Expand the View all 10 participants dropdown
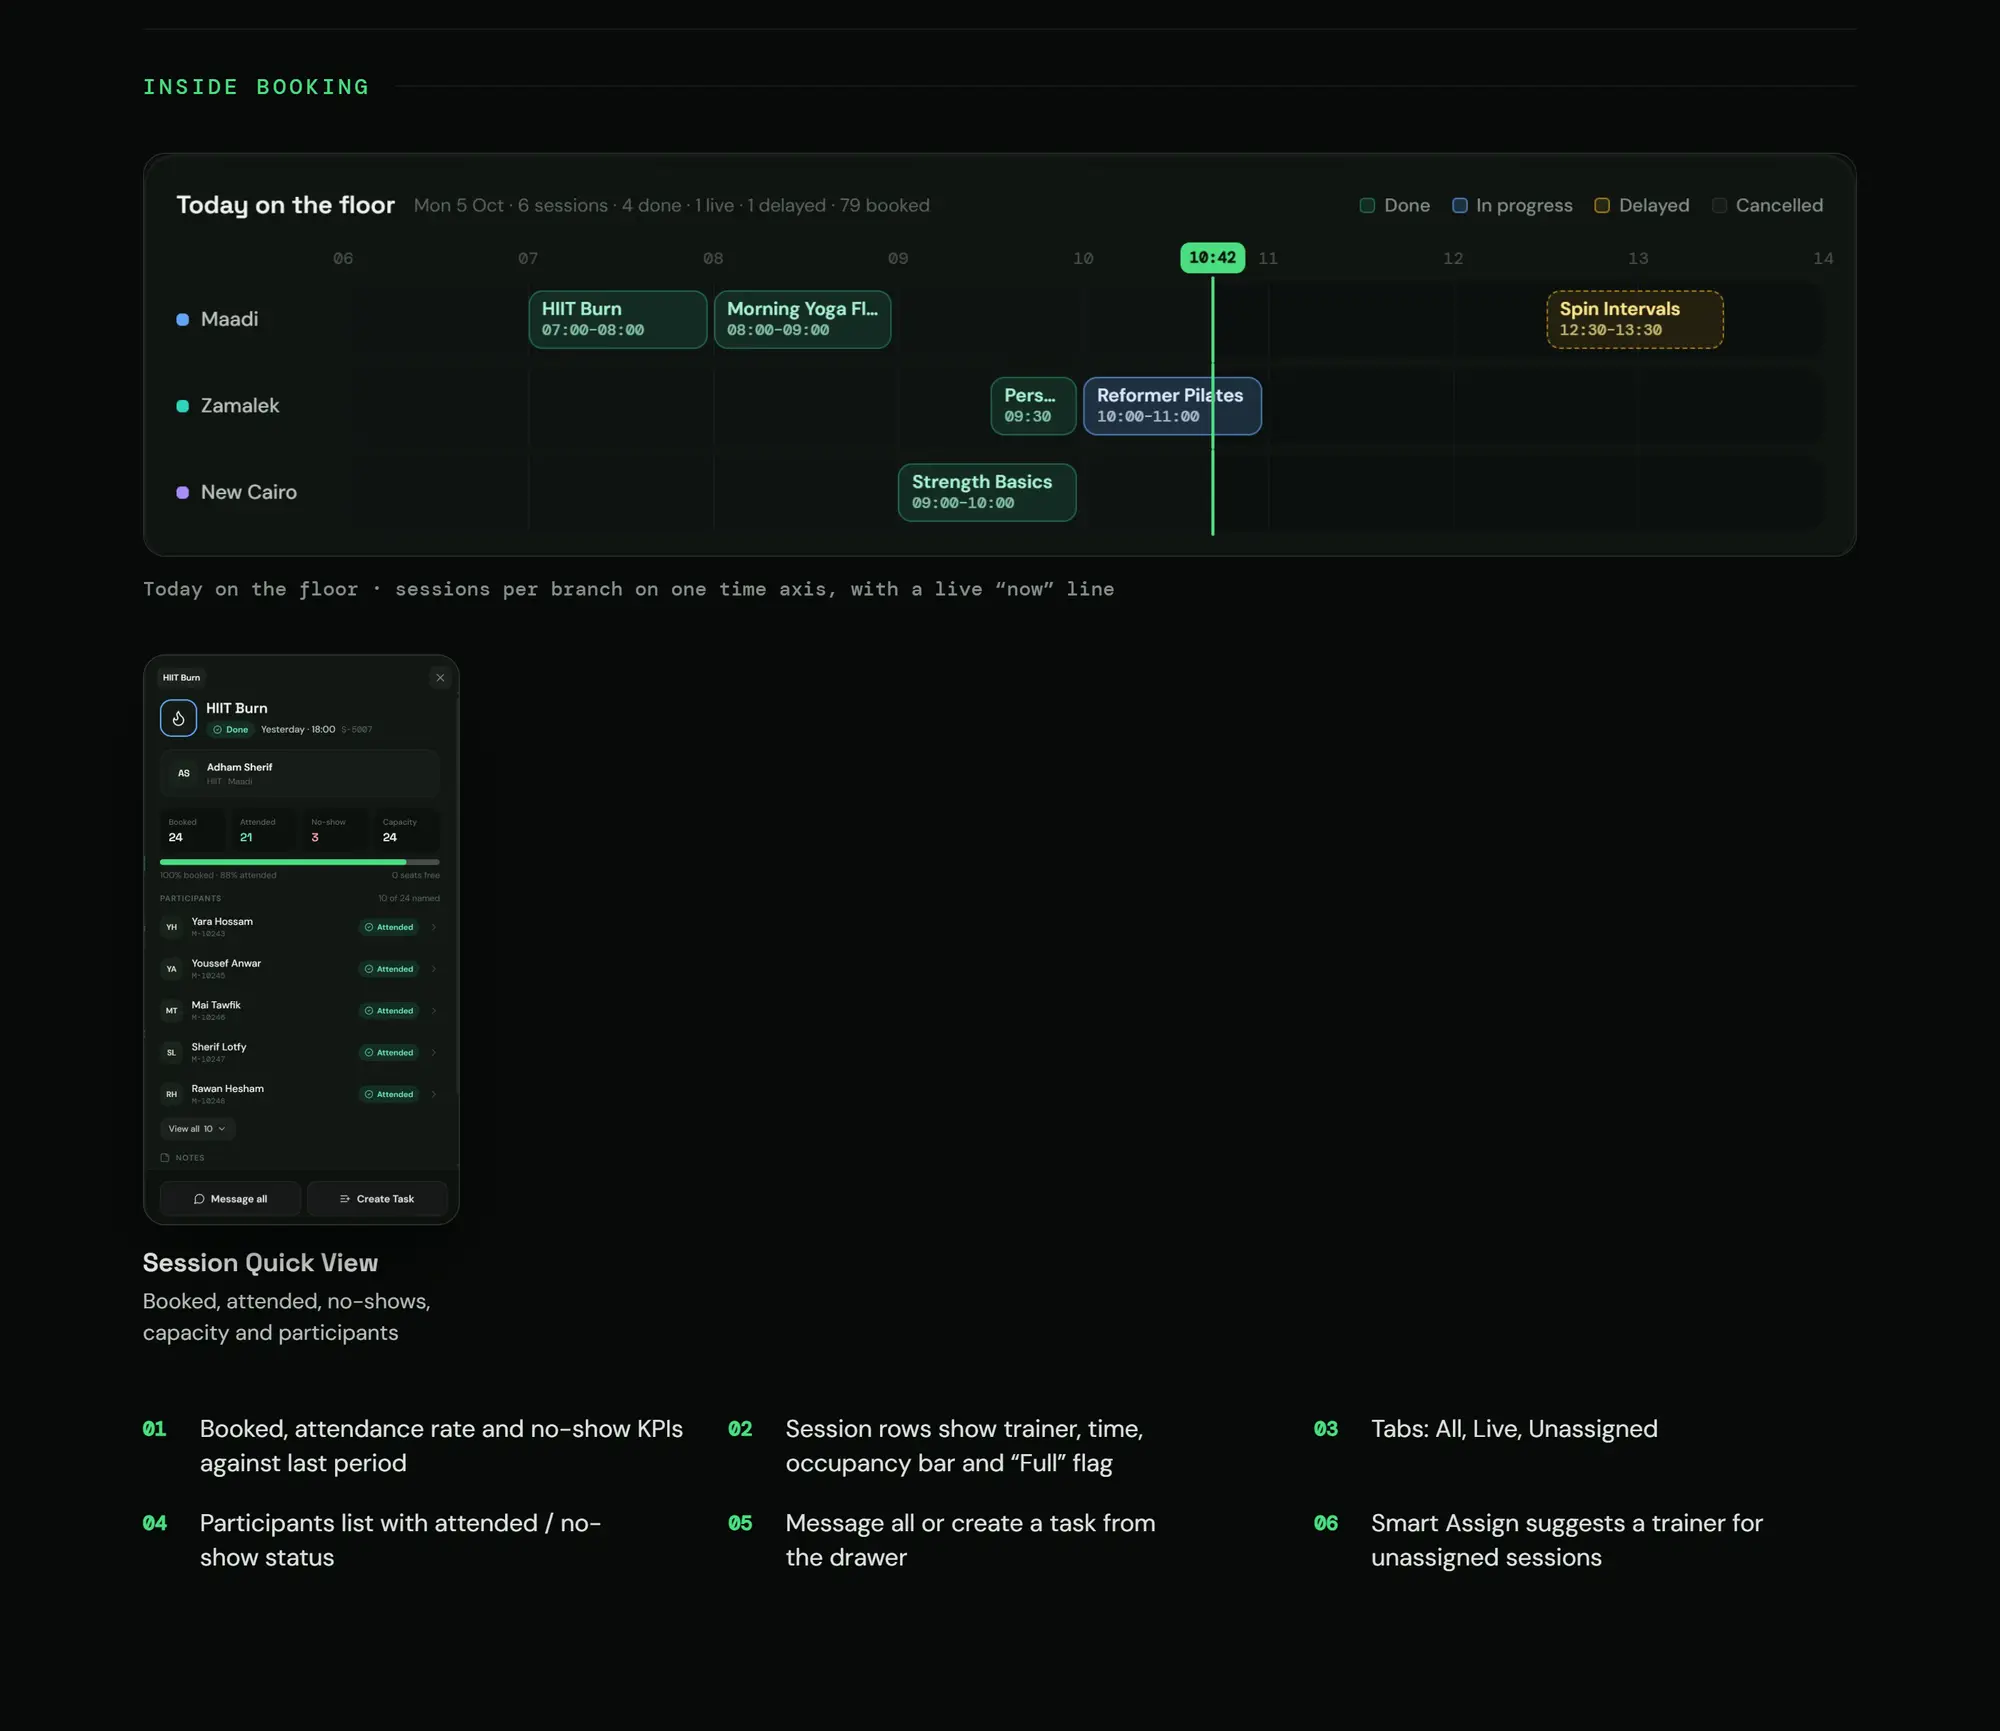Image resolution: width=2000 pixels, height=1731 pixels. point(197,1129)
